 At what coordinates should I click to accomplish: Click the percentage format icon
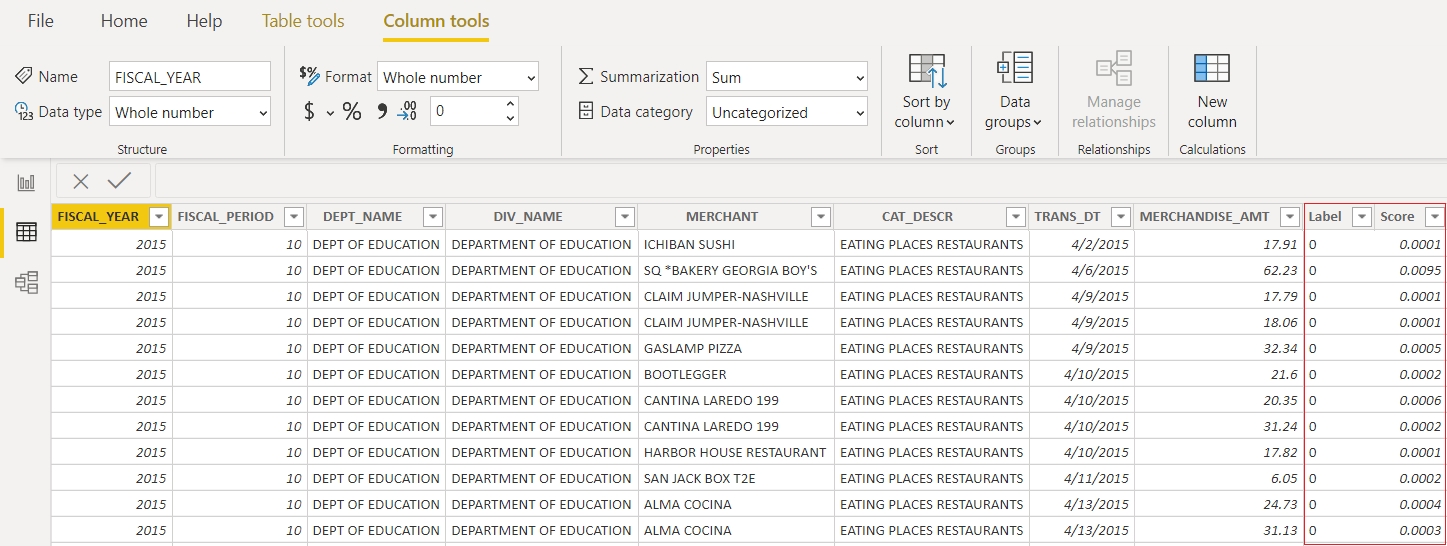point(352,112)
